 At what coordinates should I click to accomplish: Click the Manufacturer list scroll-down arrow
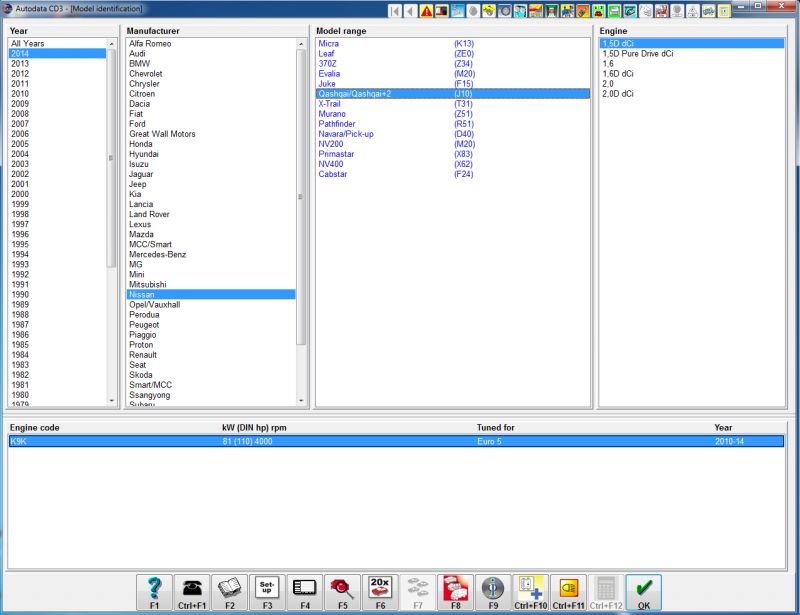pos(301,401)
